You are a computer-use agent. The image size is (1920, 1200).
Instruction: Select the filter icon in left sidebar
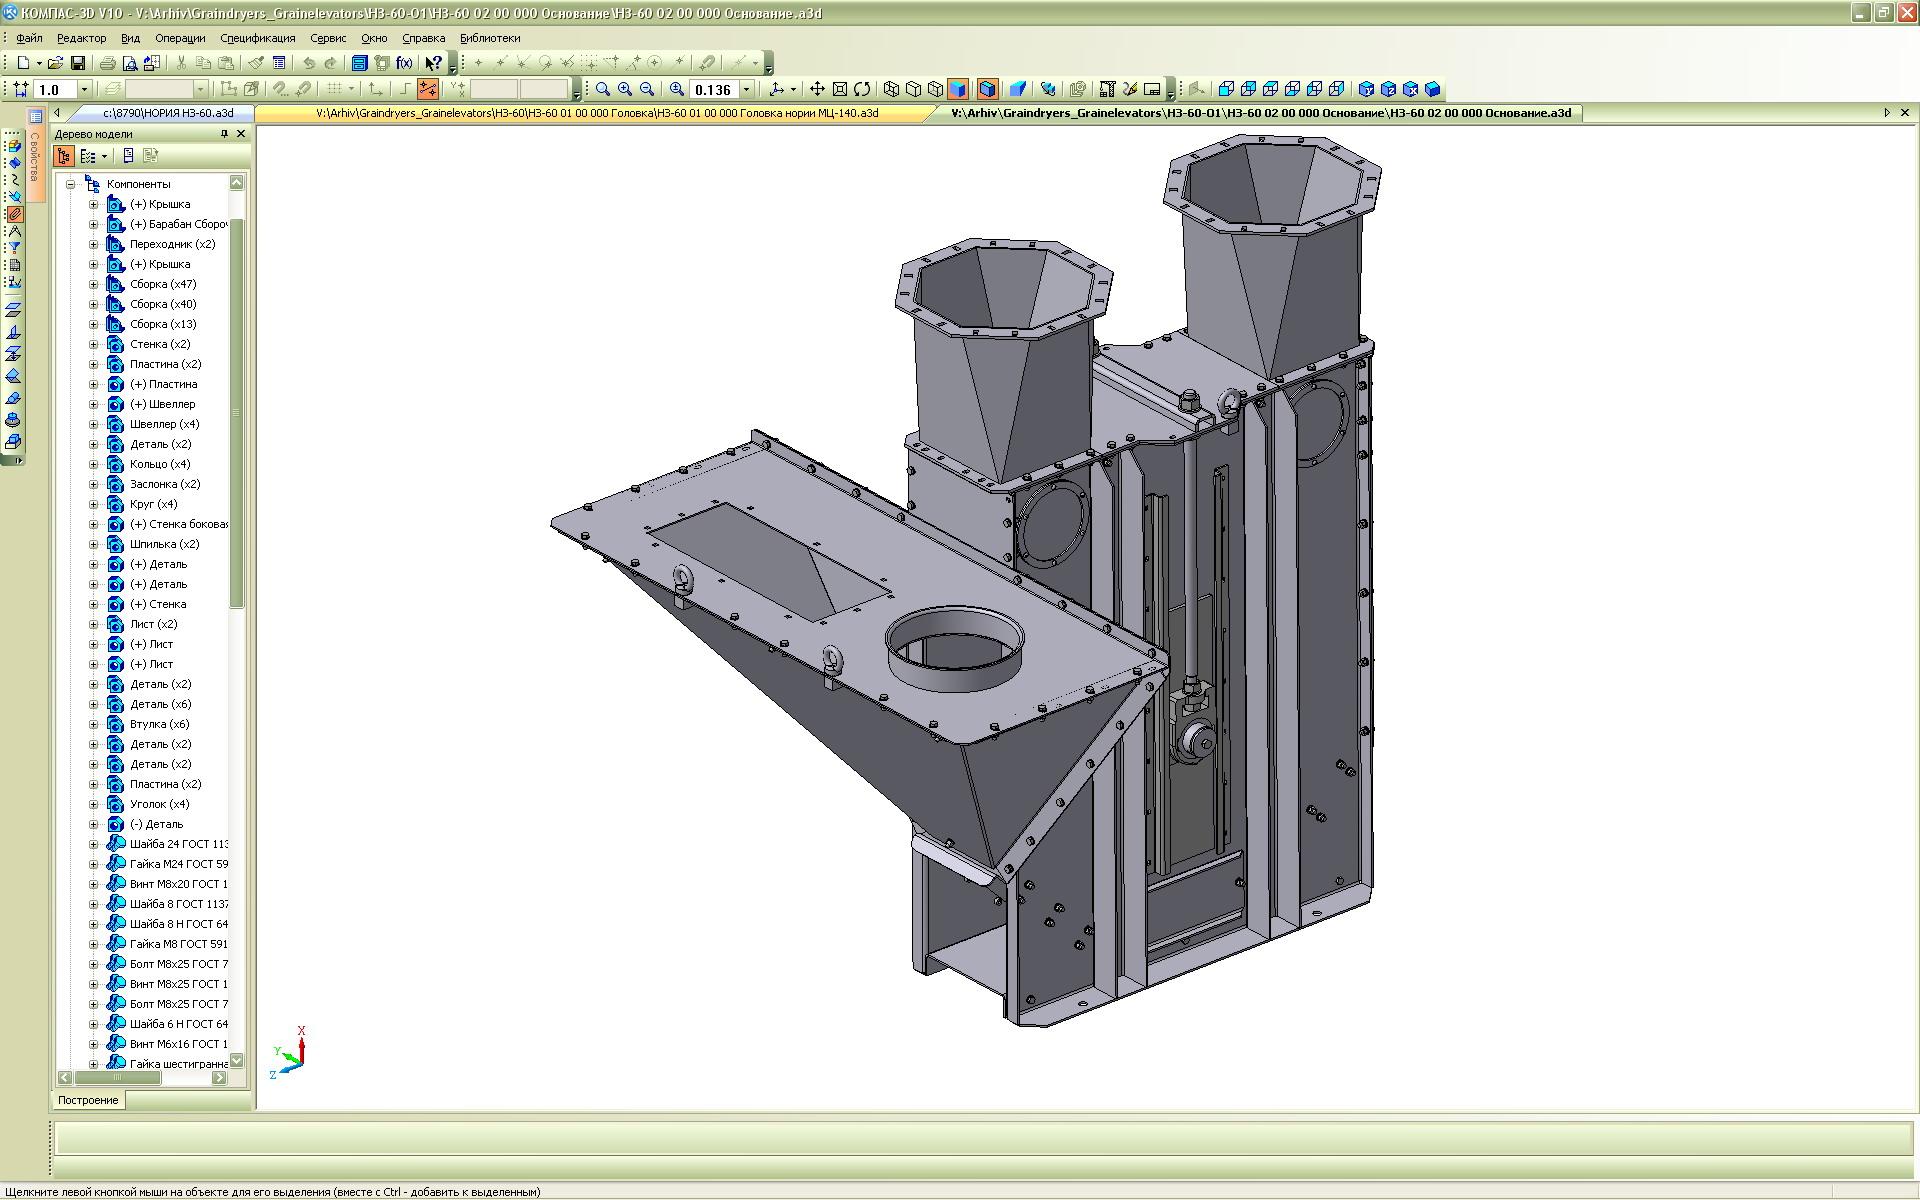14,248
